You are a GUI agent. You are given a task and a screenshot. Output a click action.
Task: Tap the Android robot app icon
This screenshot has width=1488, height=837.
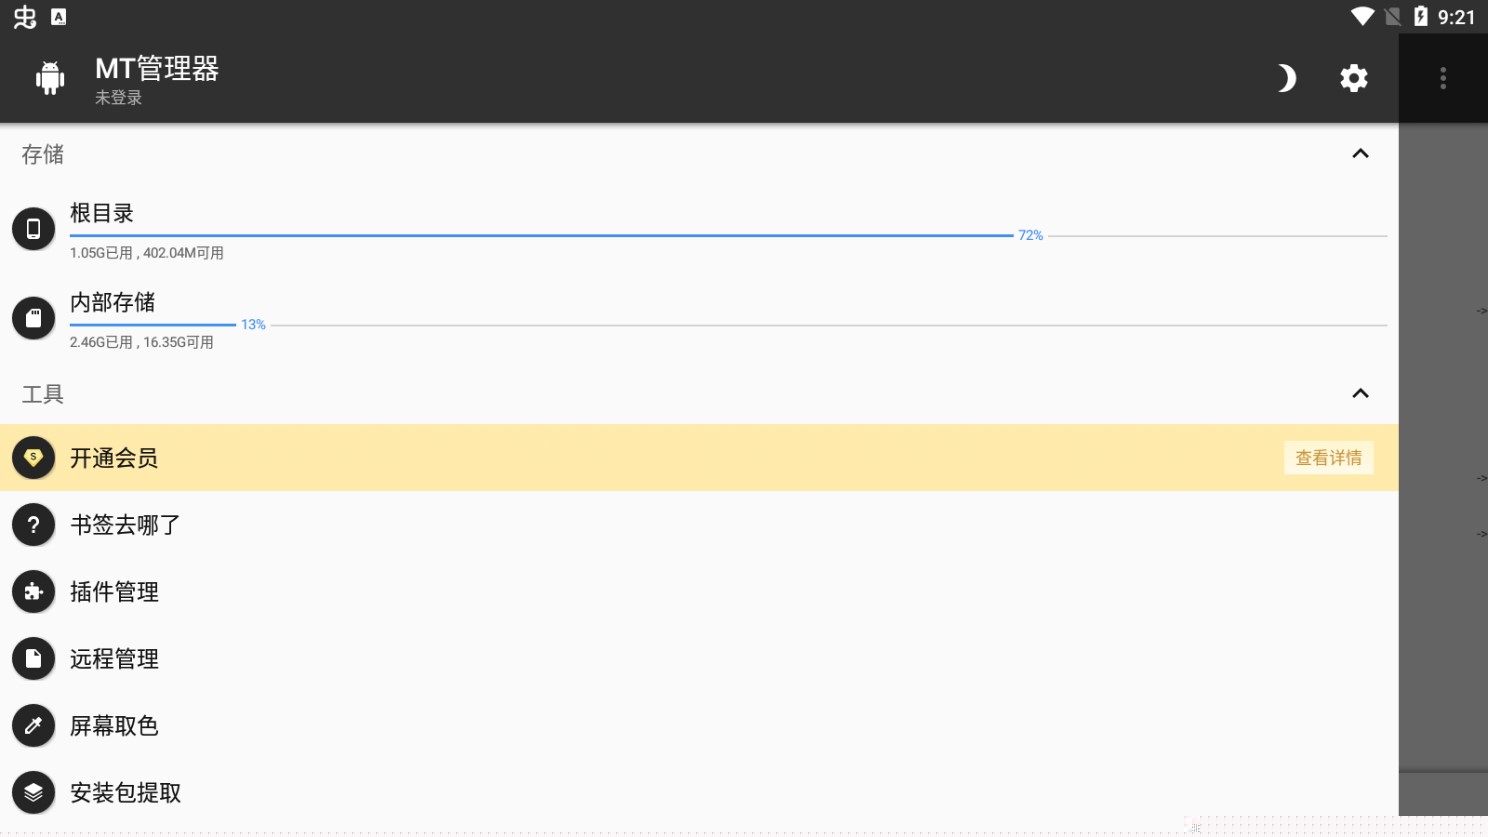pos(50,78)
